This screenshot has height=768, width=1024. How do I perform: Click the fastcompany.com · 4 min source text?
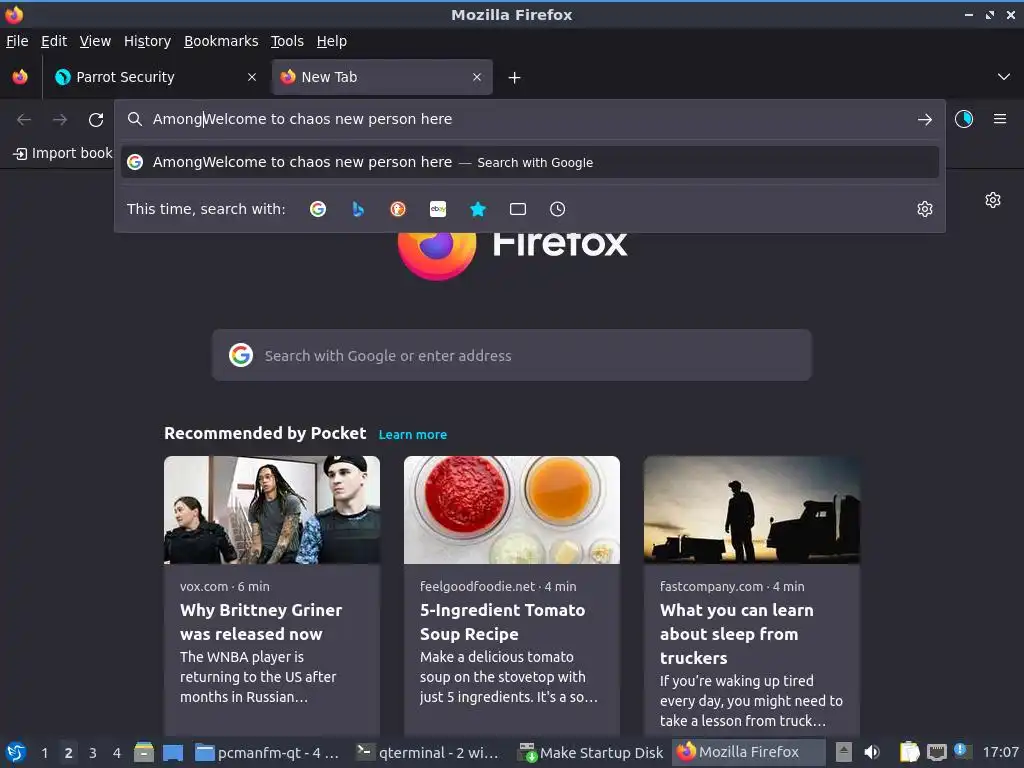click(x=732, y=586)
